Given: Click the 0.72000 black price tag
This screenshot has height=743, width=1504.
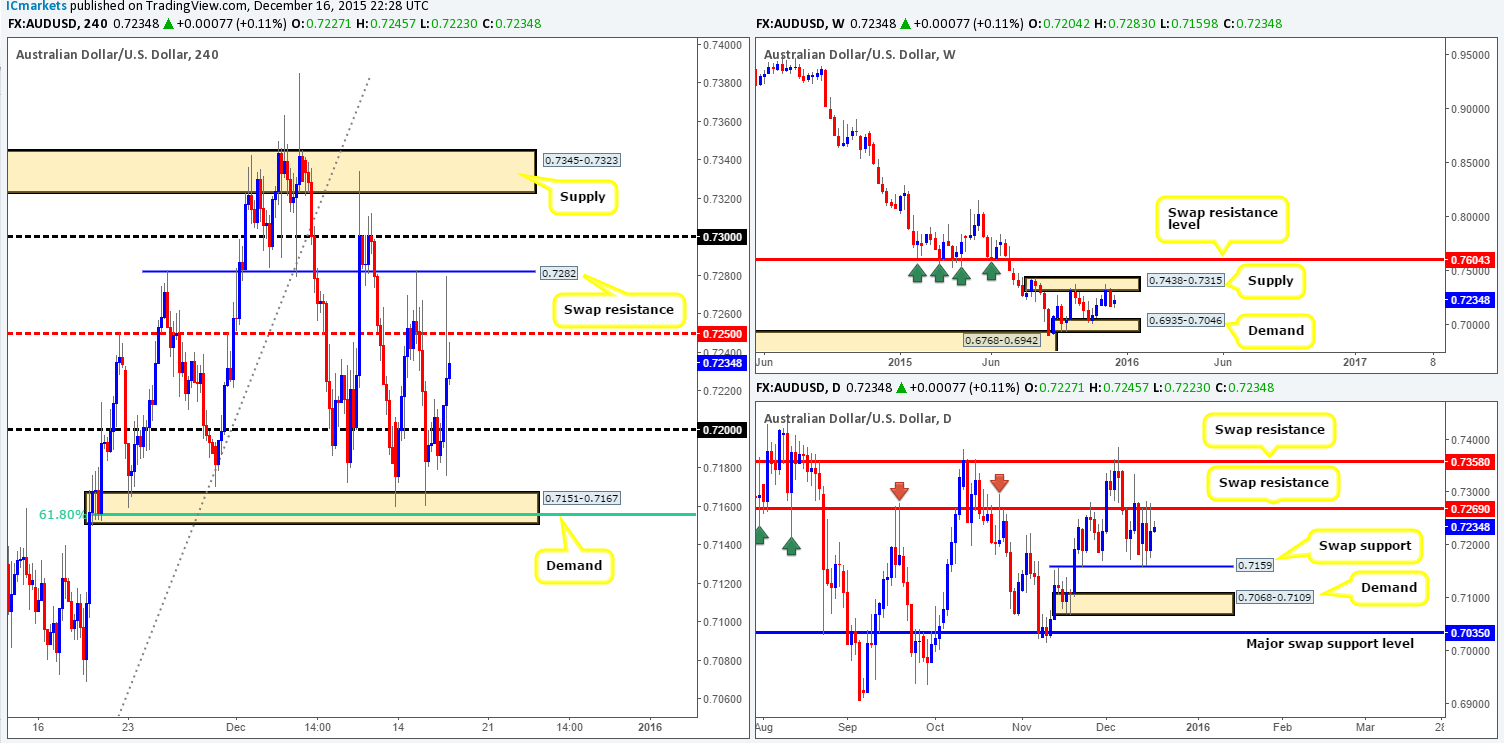Looking at the screenshot, I should click(x=721, y=429).
